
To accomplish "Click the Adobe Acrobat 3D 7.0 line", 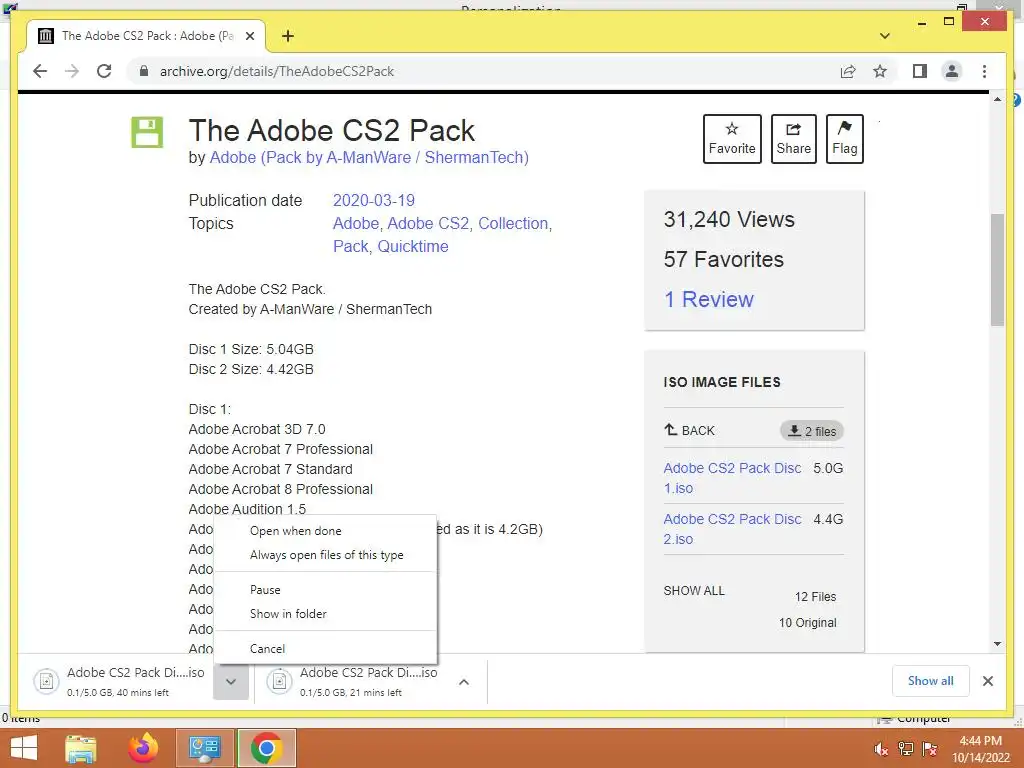I will click(x=257, y=429).
